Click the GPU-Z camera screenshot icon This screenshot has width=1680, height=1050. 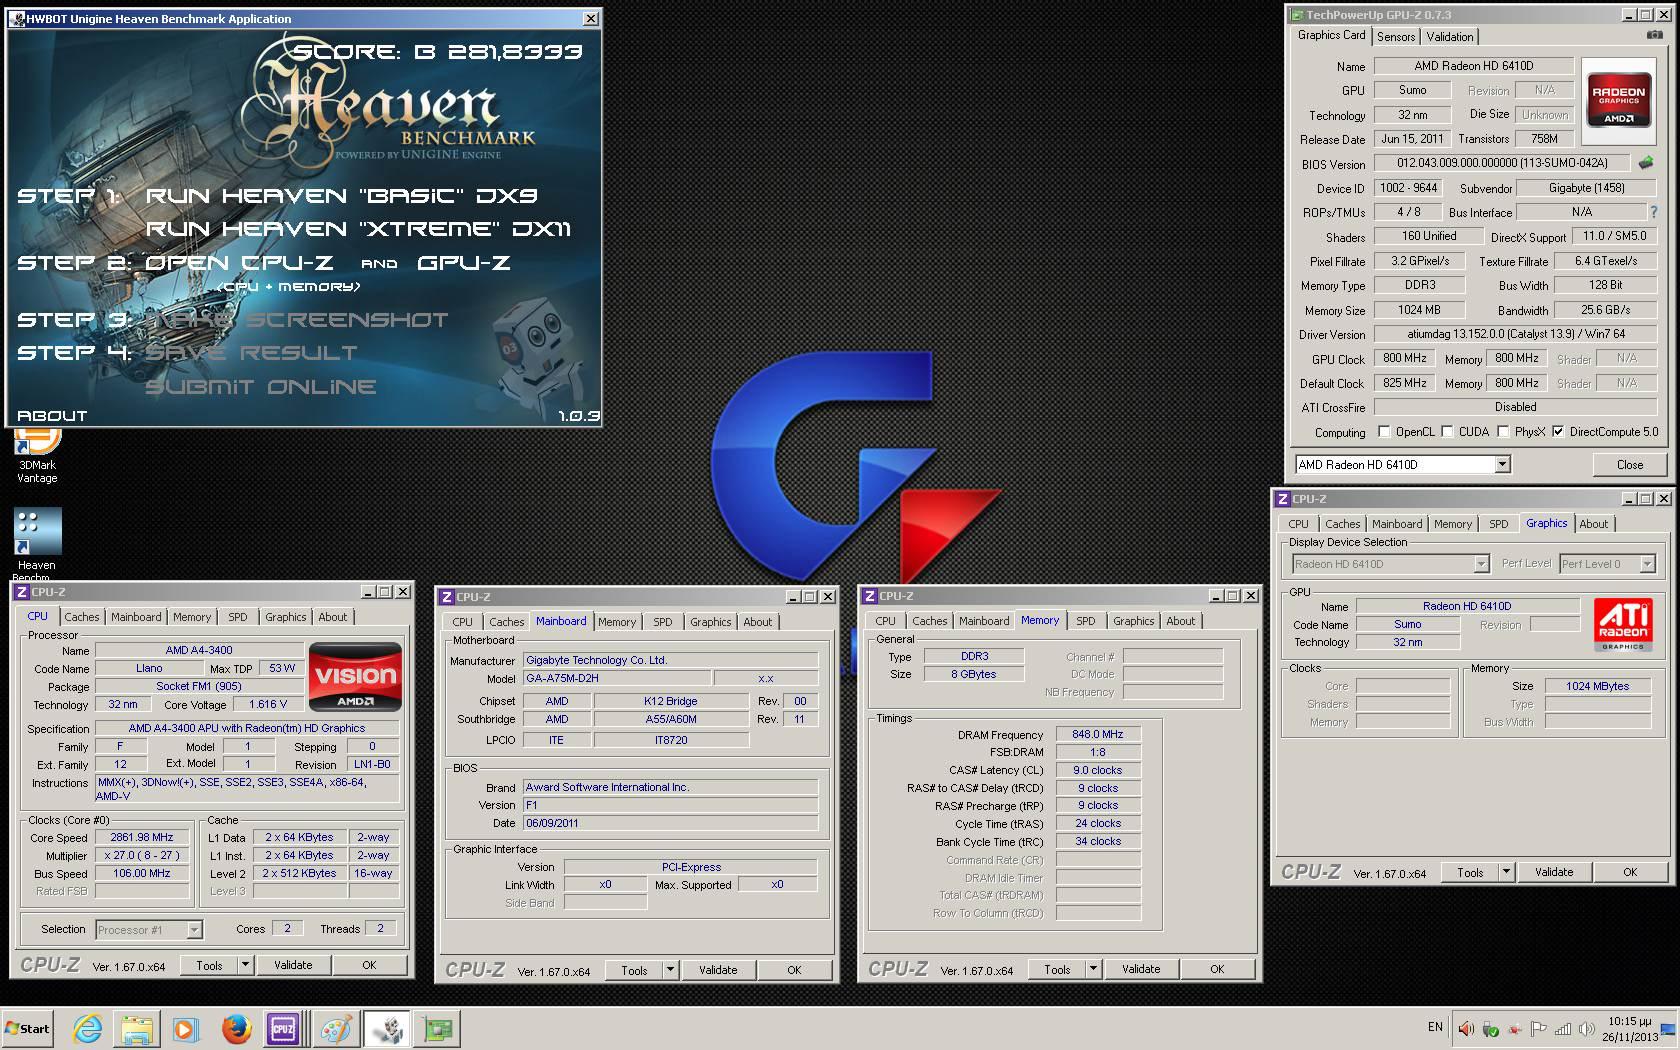coord(1654,35)
